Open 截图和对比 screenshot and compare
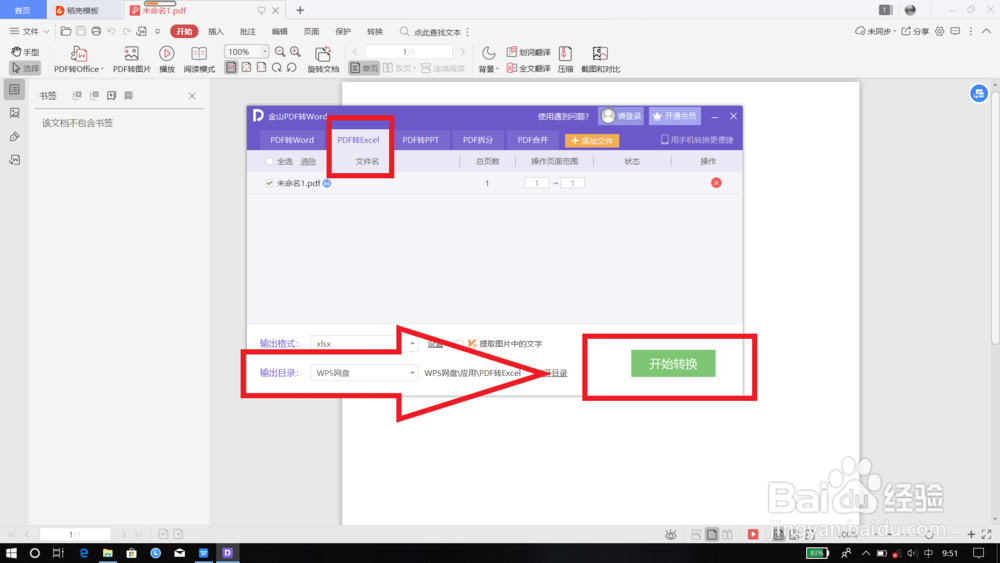 600,60
